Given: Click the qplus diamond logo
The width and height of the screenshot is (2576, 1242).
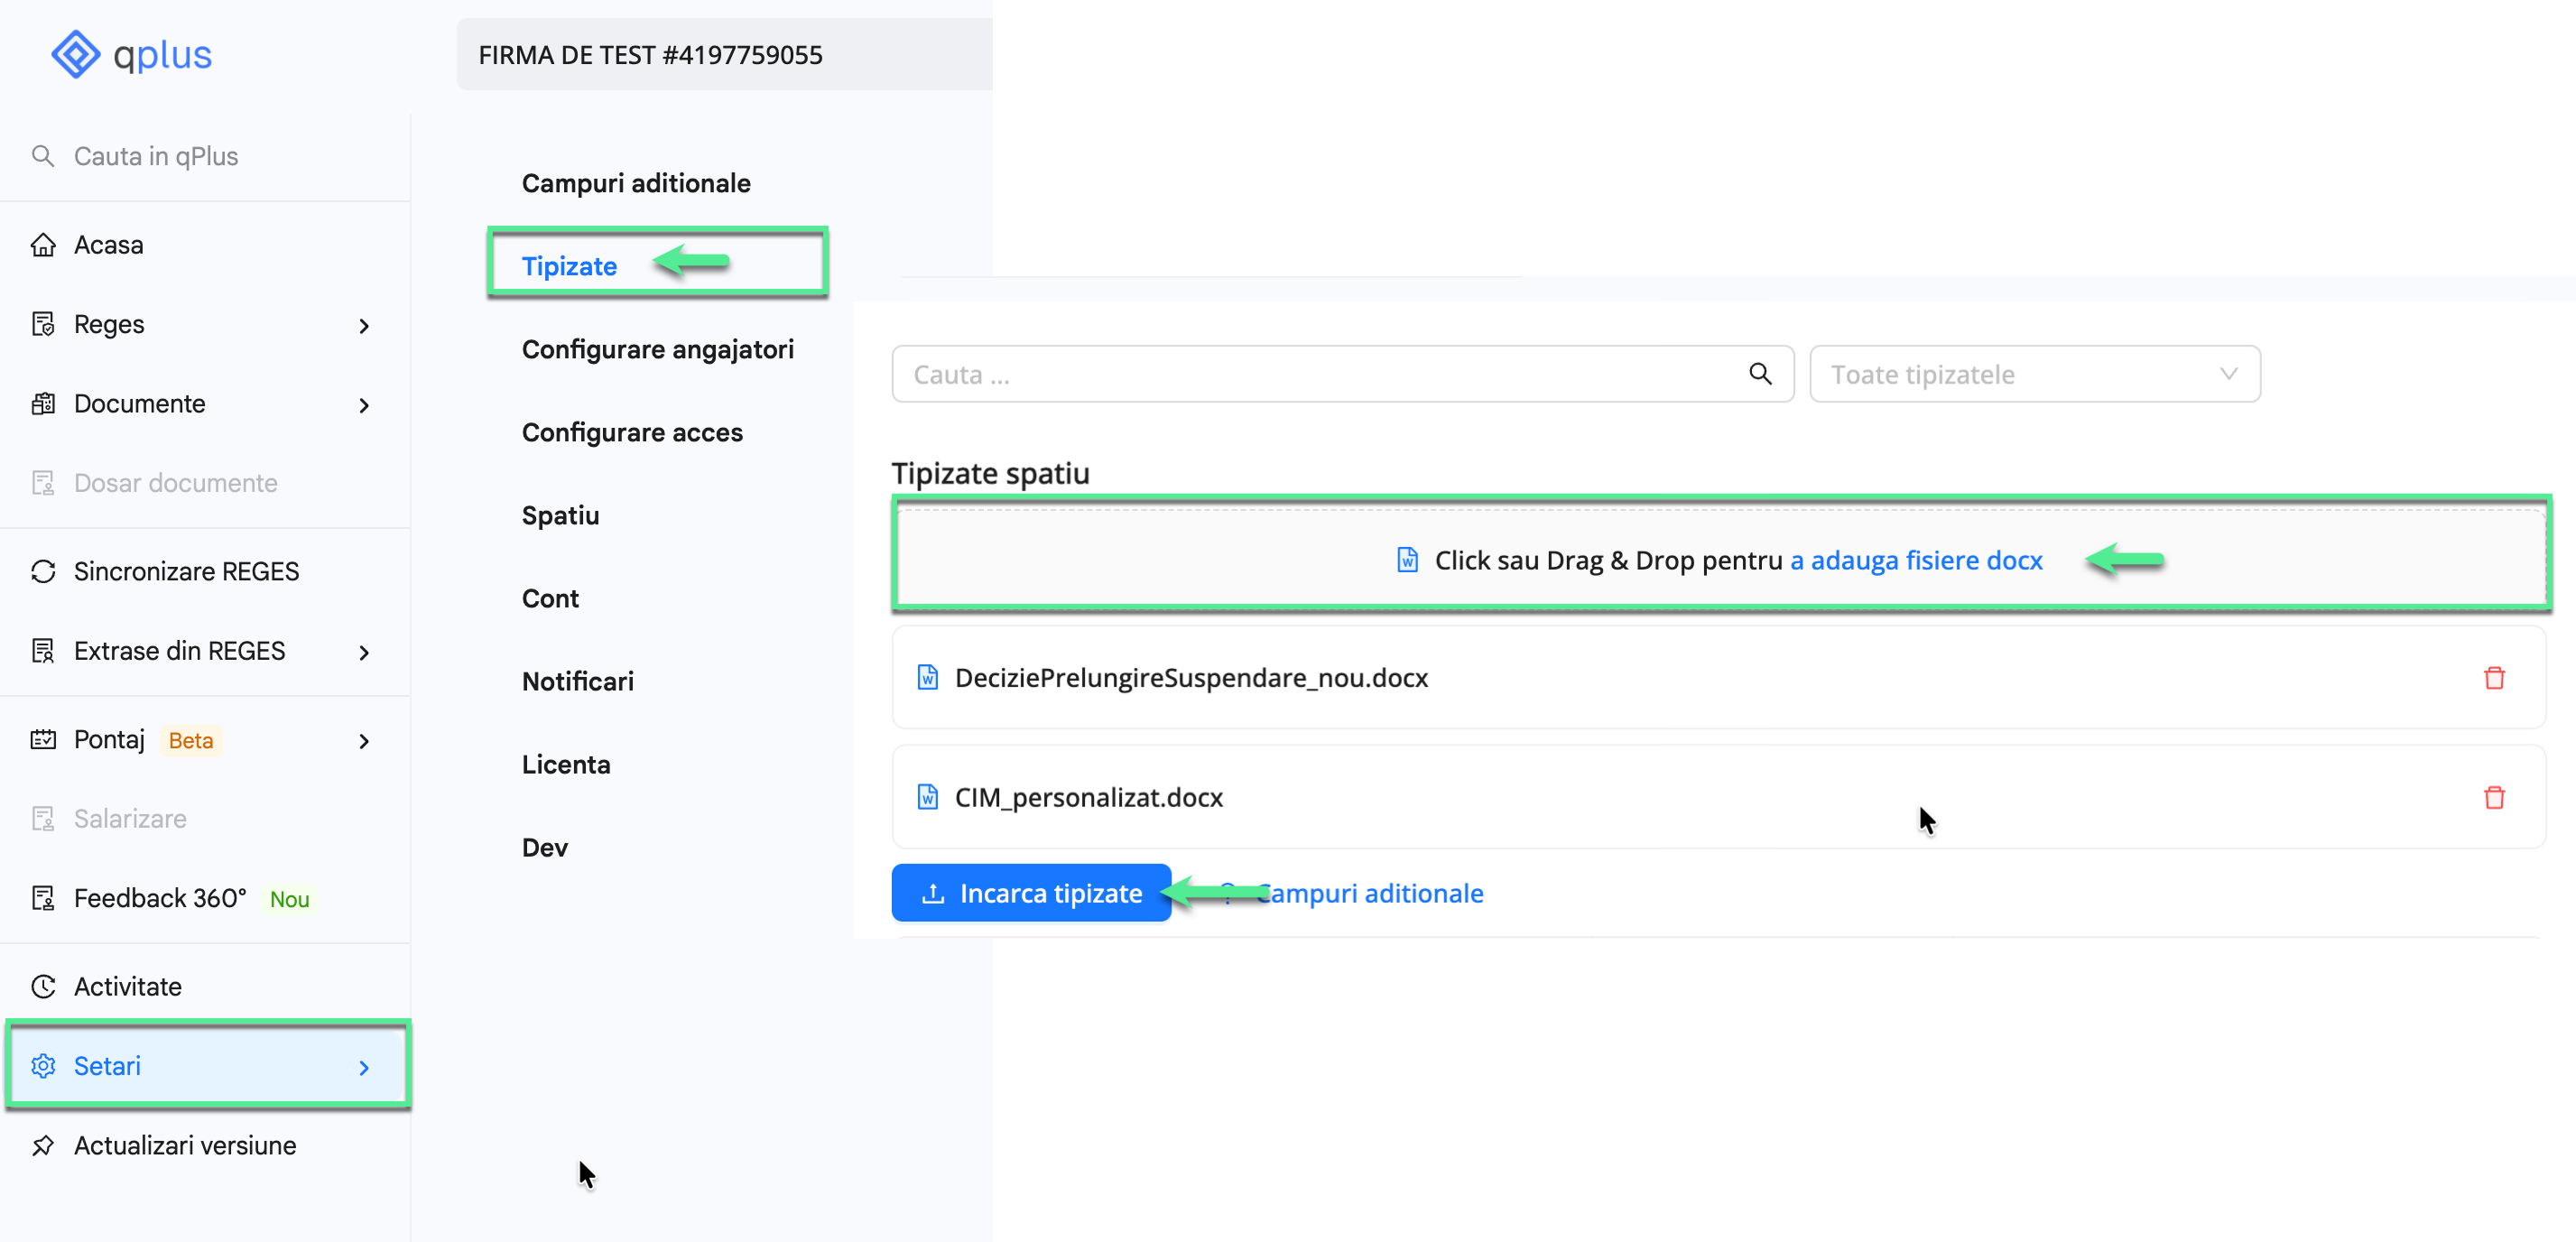Looking at the screenshot, I should [75, 54].
